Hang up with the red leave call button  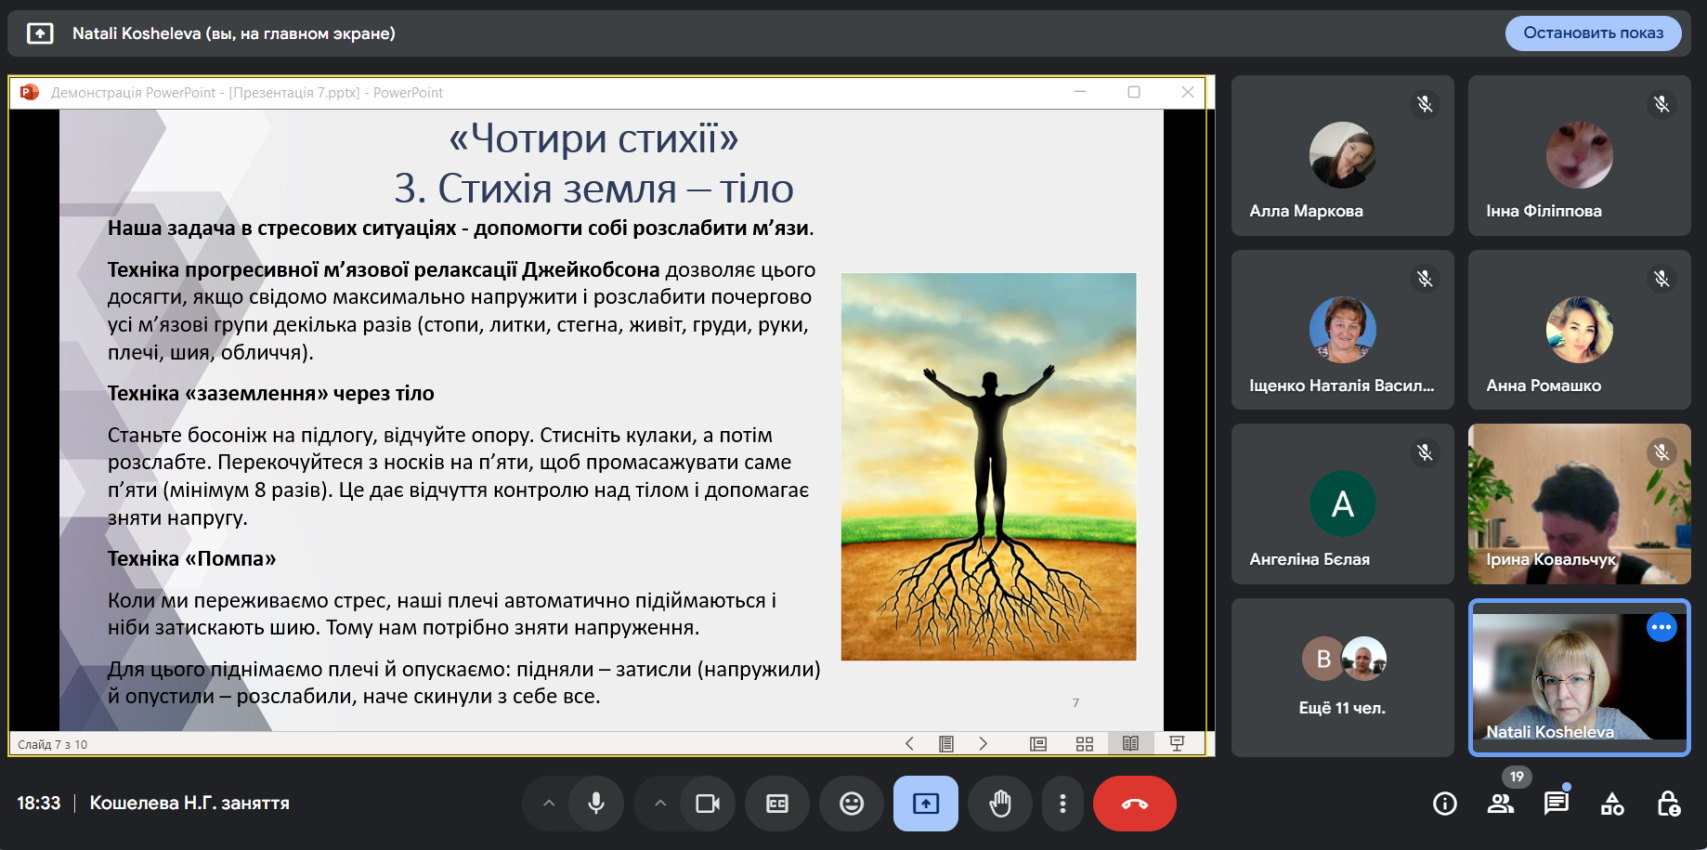tap(1134, 804)
